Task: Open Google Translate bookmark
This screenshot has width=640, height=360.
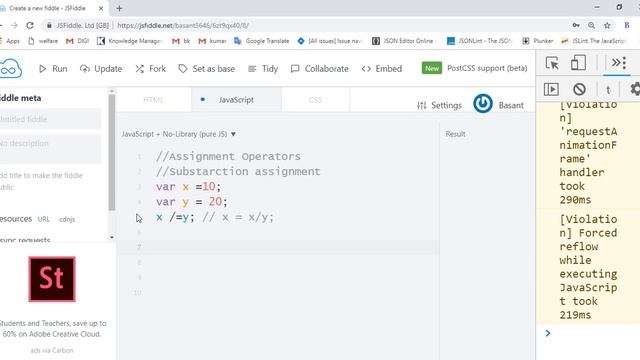Action: [262, 41]
